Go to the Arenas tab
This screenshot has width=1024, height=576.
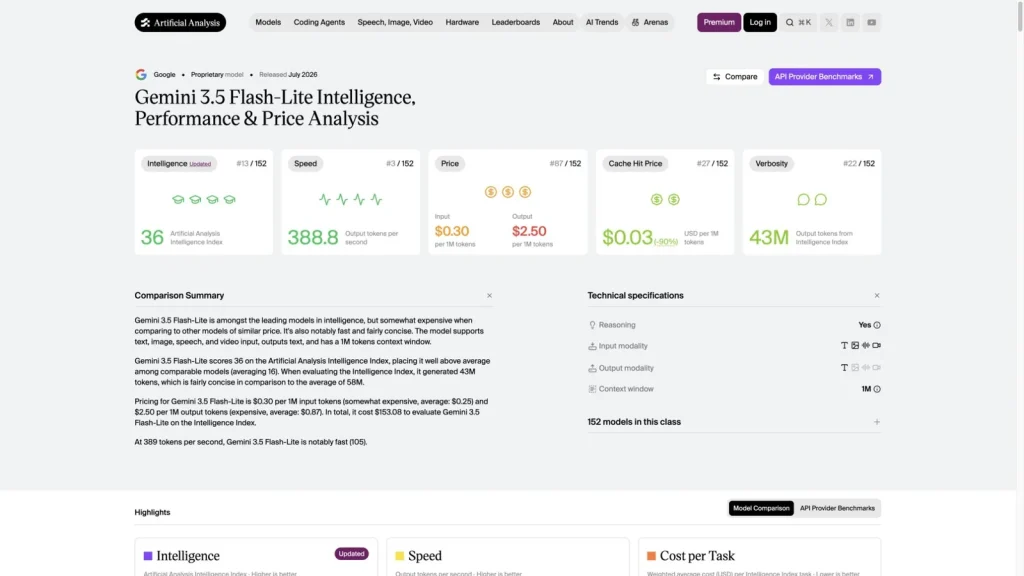(x=650, y=22)
